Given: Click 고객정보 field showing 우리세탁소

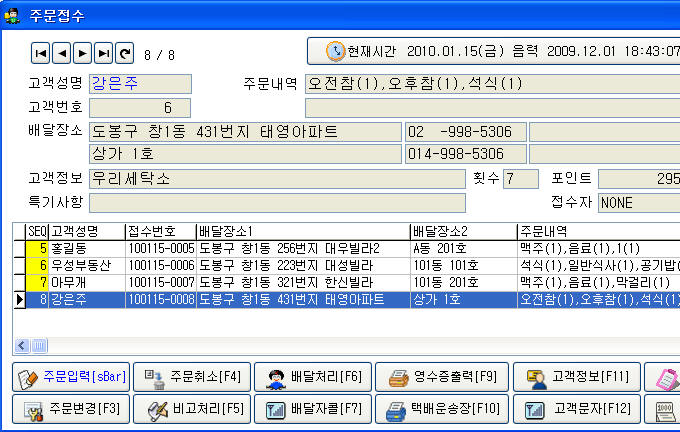Looking at the screenshot, I should tap(278, 179).
